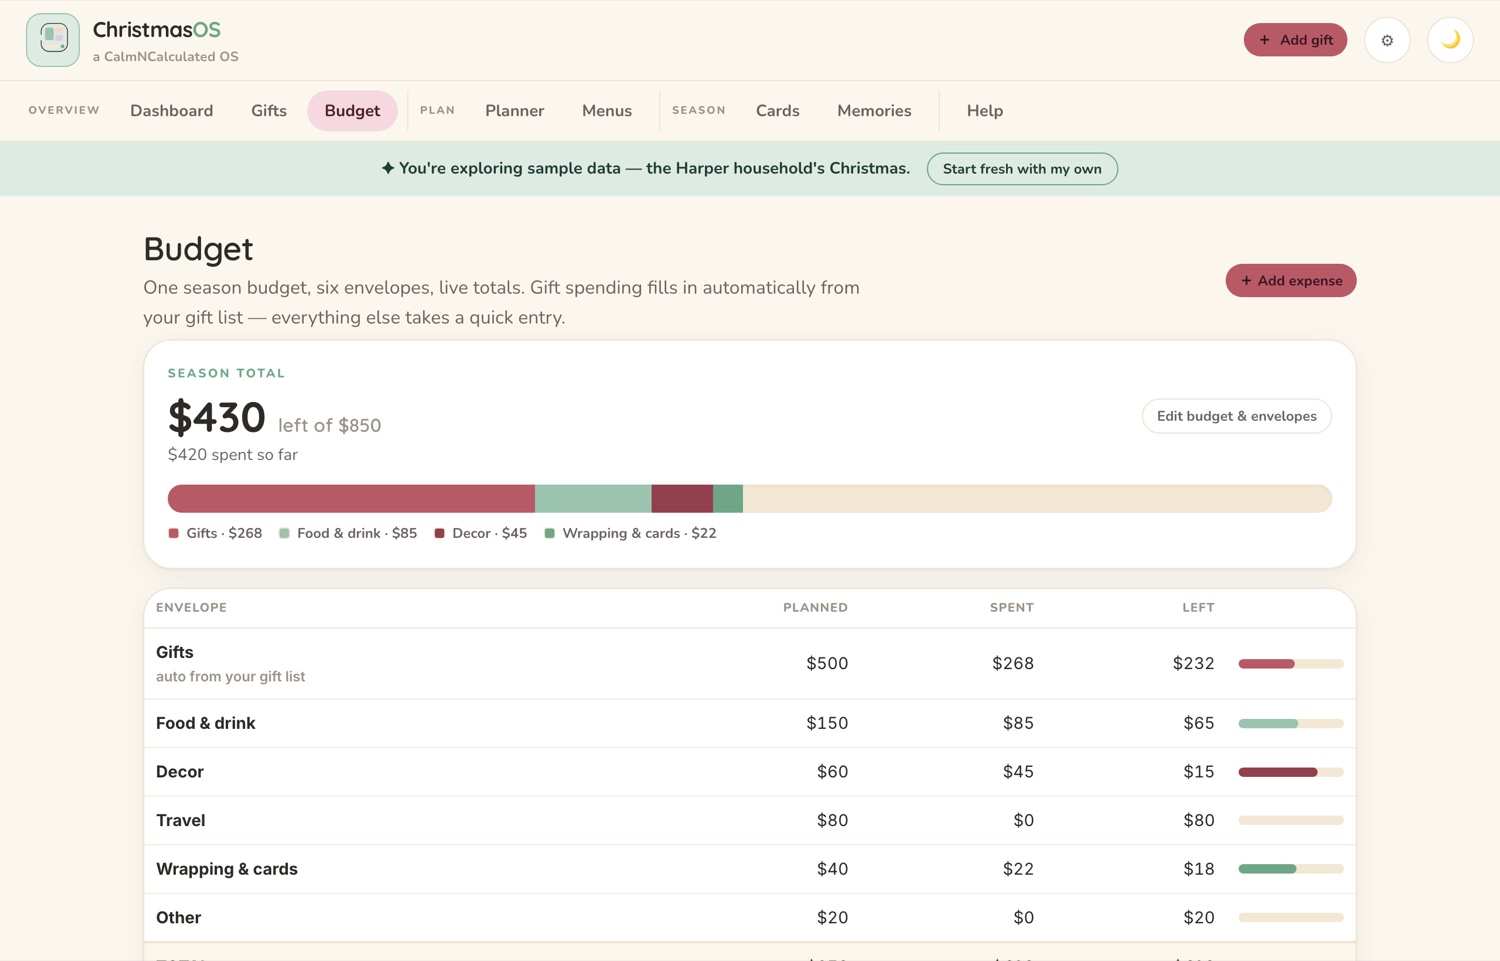Click the Wrapping & cards row progress bar

(1291, 869)
